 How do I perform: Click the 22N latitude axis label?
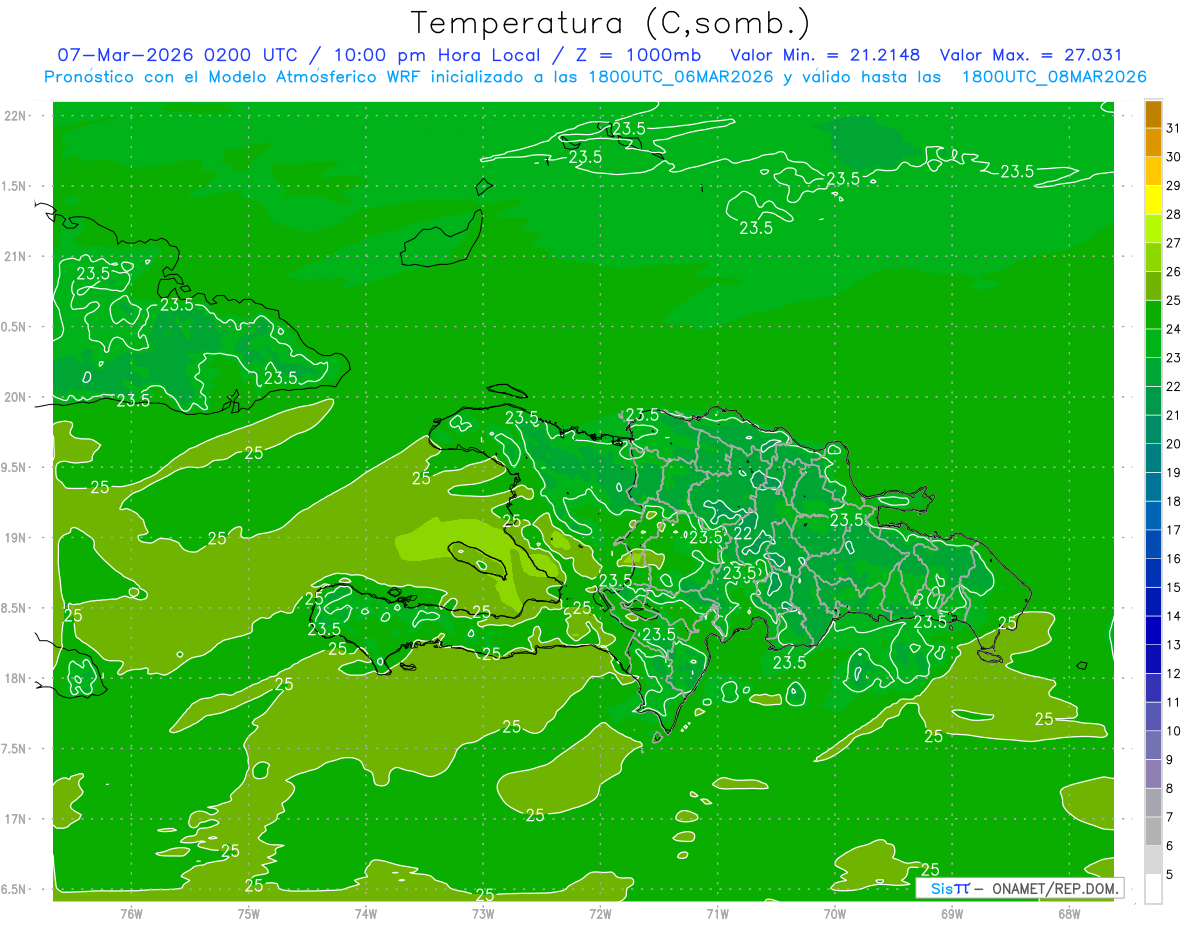pos(16,115)
